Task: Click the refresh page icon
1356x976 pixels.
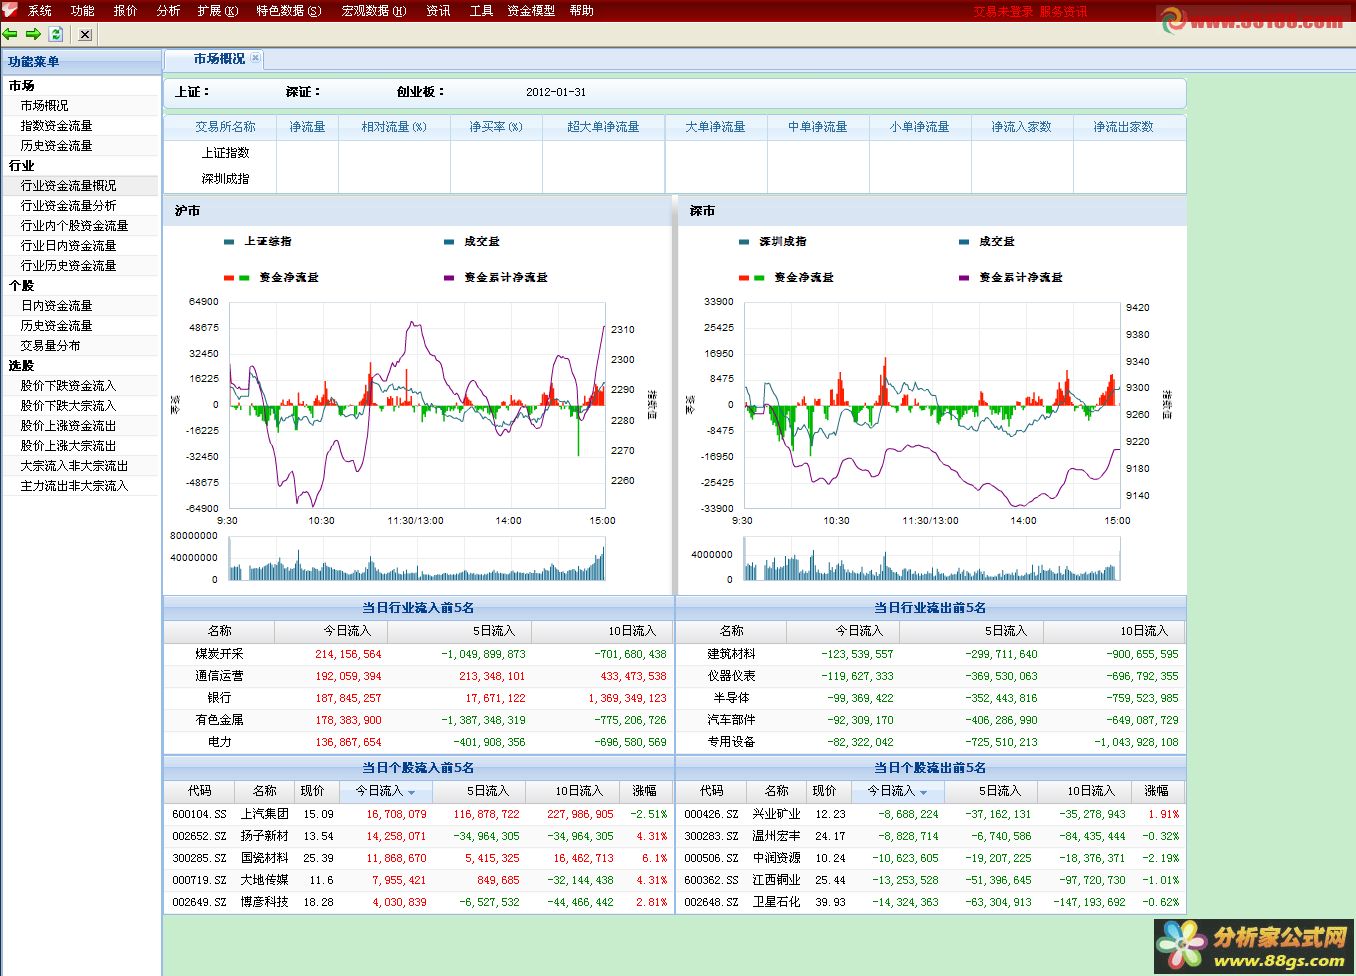Action: coord(56,34)
